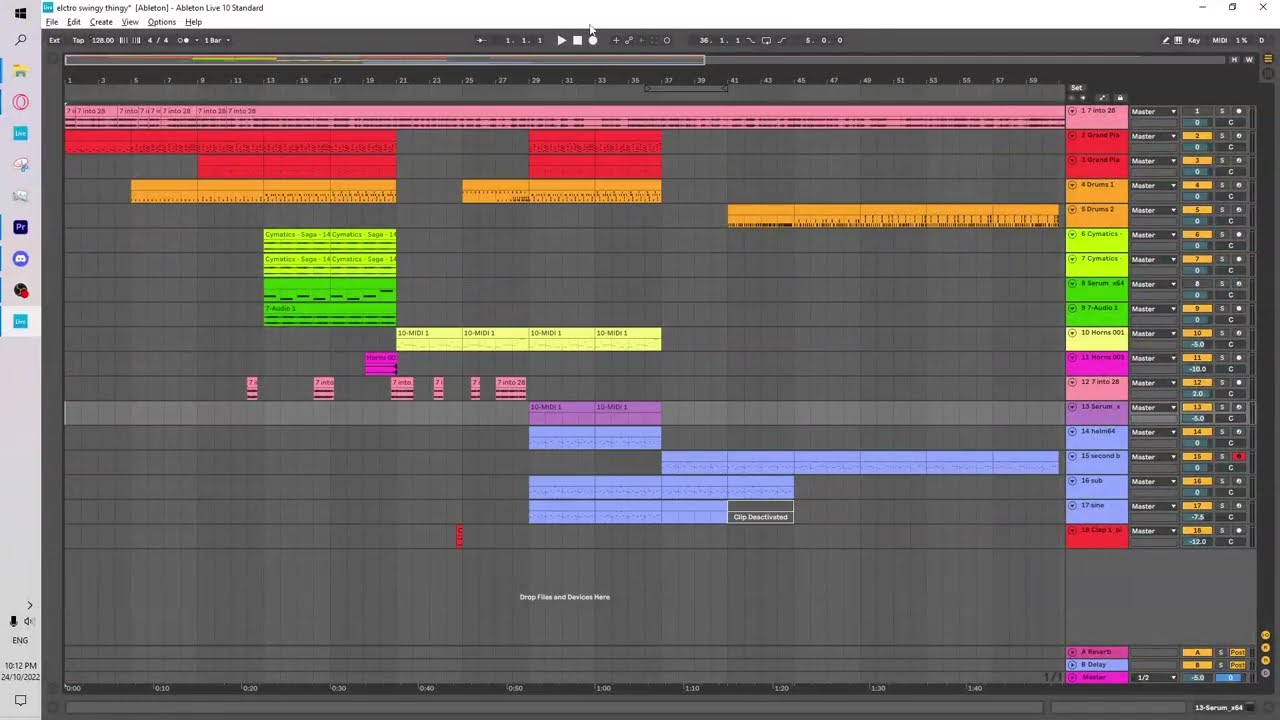The image size is (1280, 720).
Task: Activate track 8 Serum_x64
Action: tap(1197, 284)
